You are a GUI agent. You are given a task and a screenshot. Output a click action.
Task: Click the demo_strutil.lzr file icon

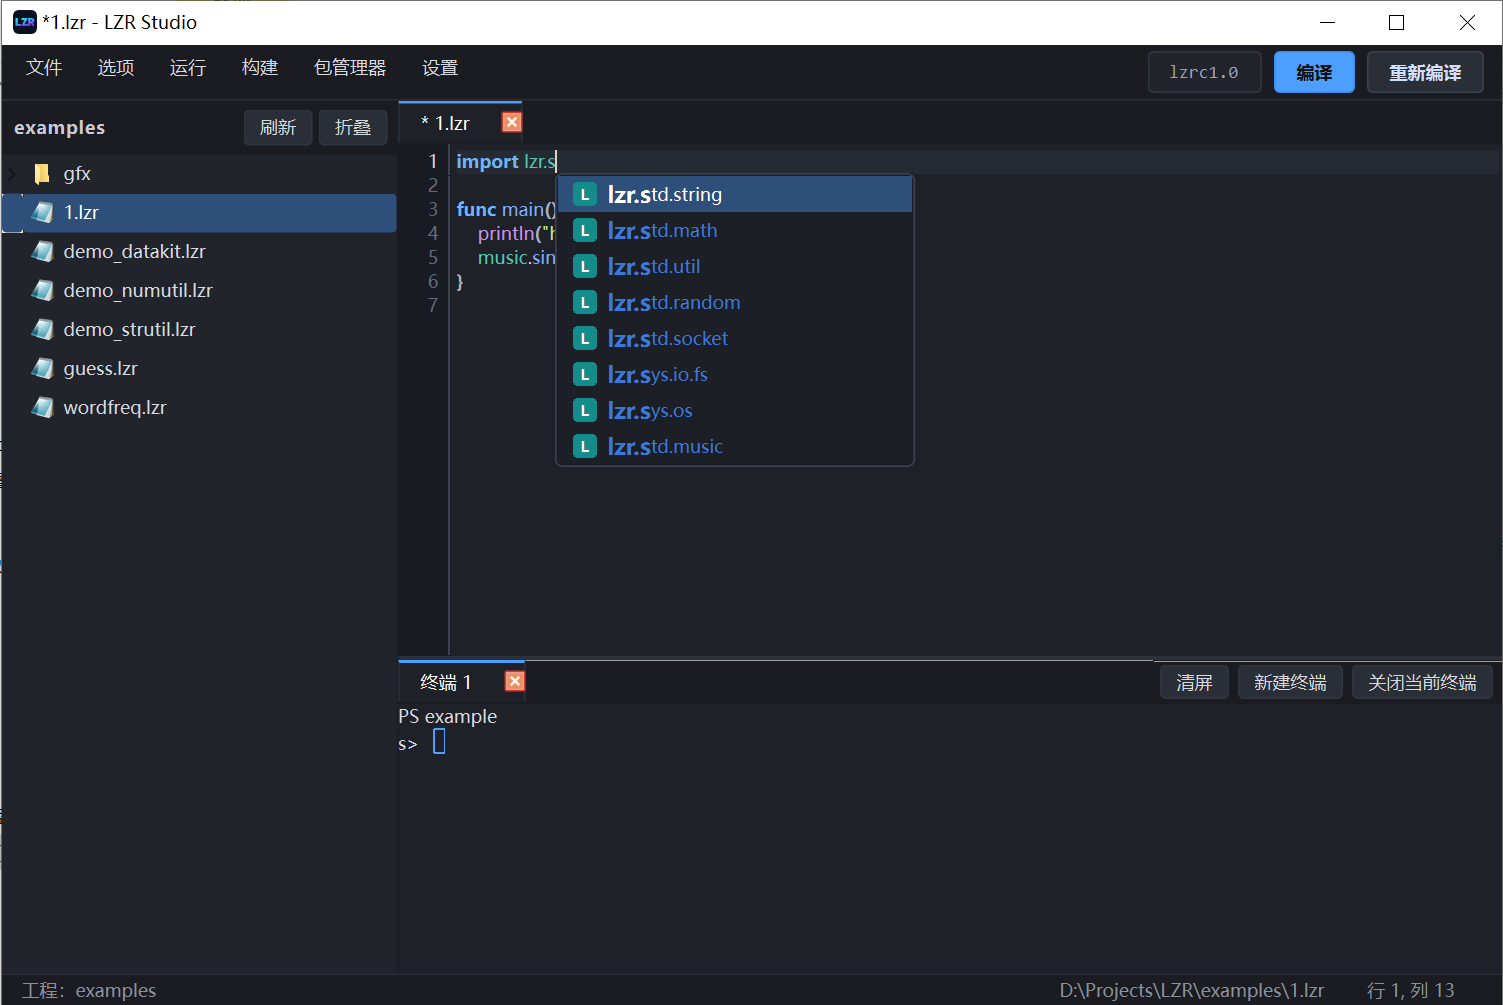[x=42, y=329]
